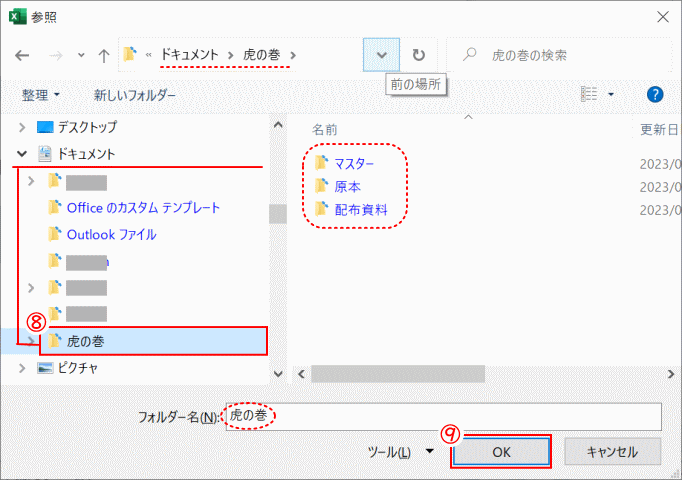
Task: Select 虎の巻 folder in the tree
Action: (86, 341)
